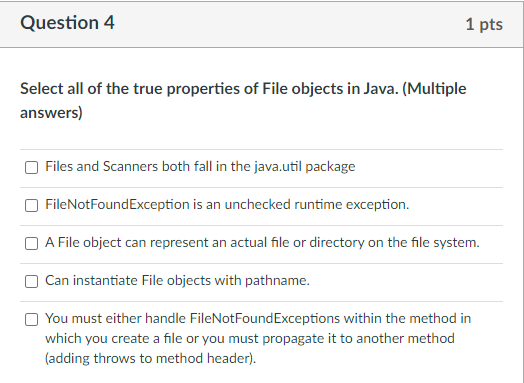The height and width of the screenshot is (383, 524).
Task: Click the 'Select all of the true properties' prompt
Action: (x=243, y=100)
